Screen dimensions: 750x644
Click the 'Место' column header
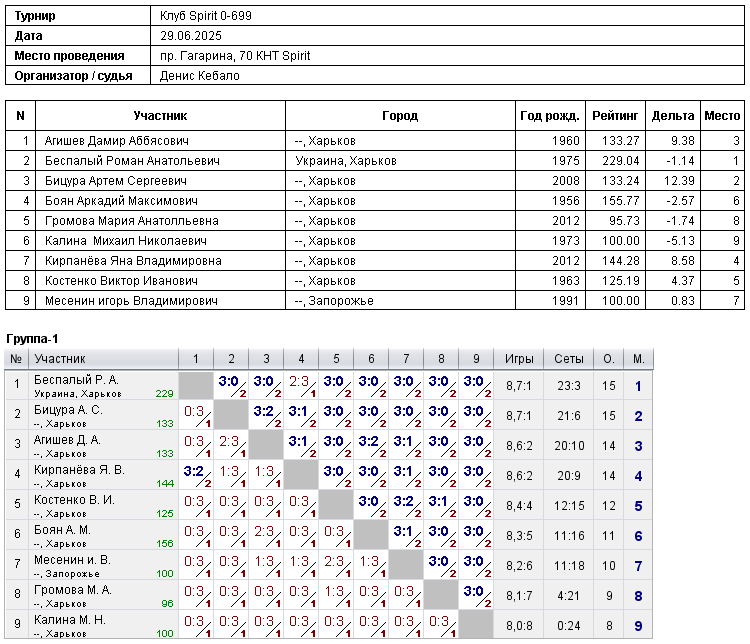click(722, 116)
